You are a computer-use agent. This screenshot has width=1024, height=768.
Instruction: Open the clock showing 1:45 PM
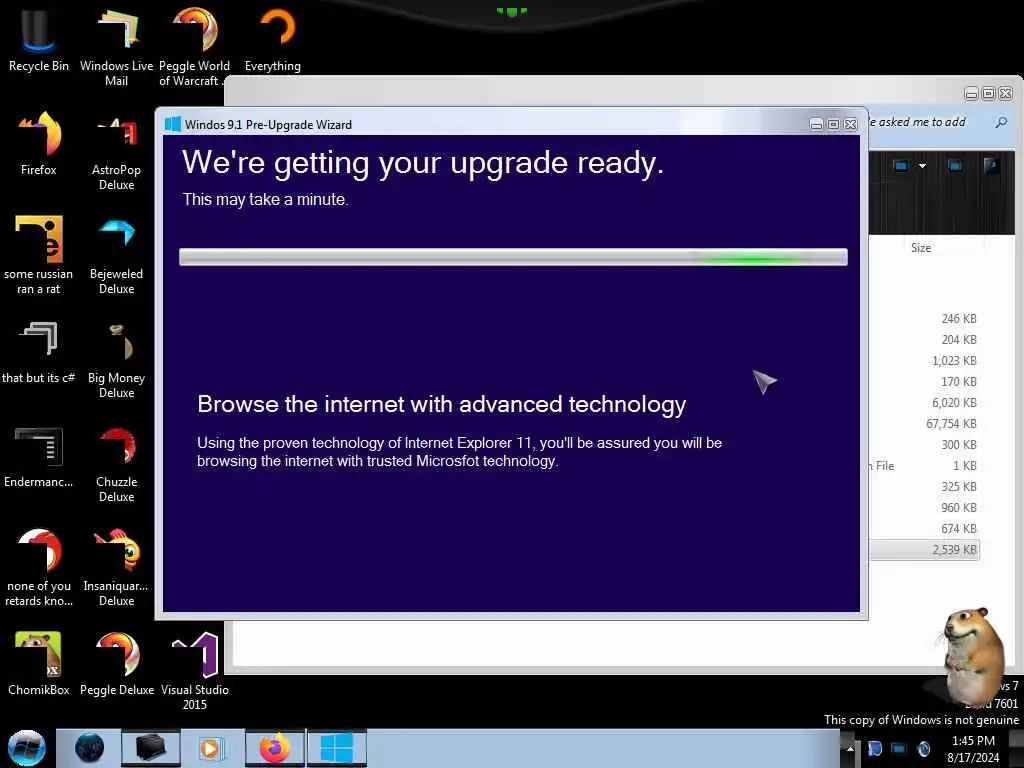pyautogui.click(x=973, y=749)
